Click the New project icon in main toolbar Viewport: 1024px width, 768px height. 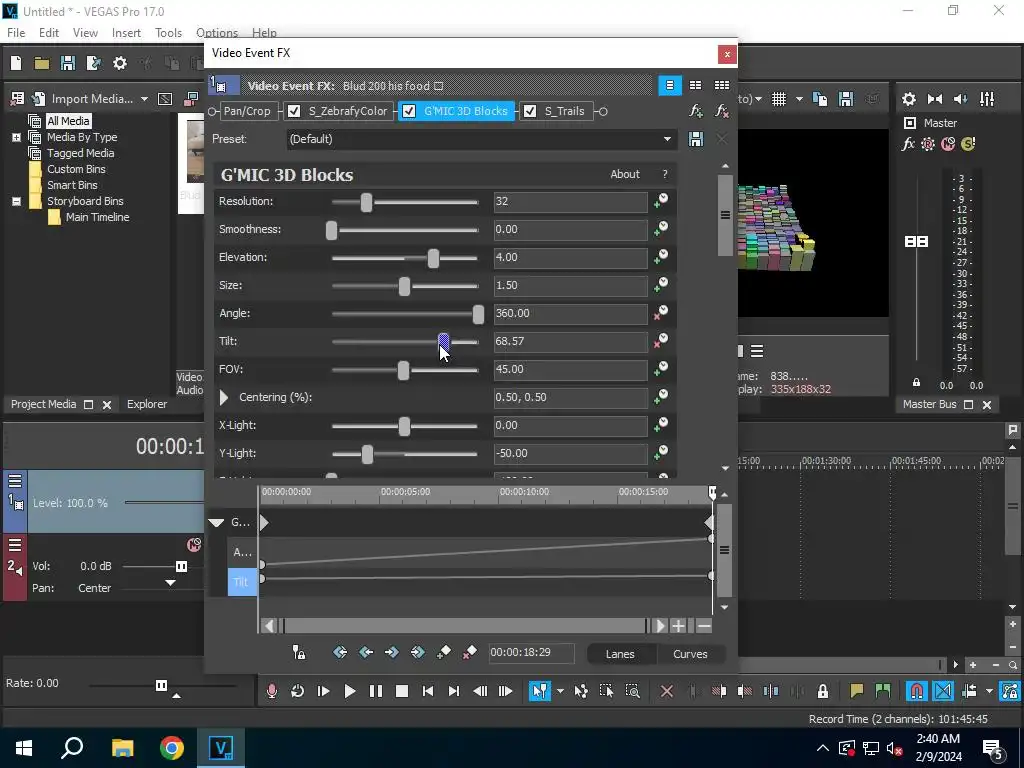point(16,63)
